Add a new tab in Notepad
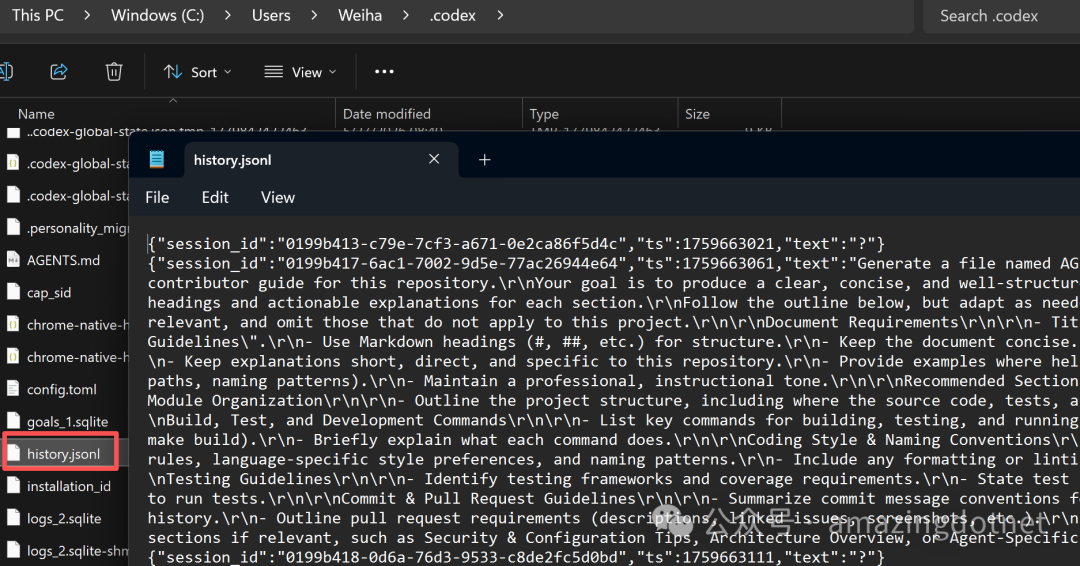 point(484,160)
